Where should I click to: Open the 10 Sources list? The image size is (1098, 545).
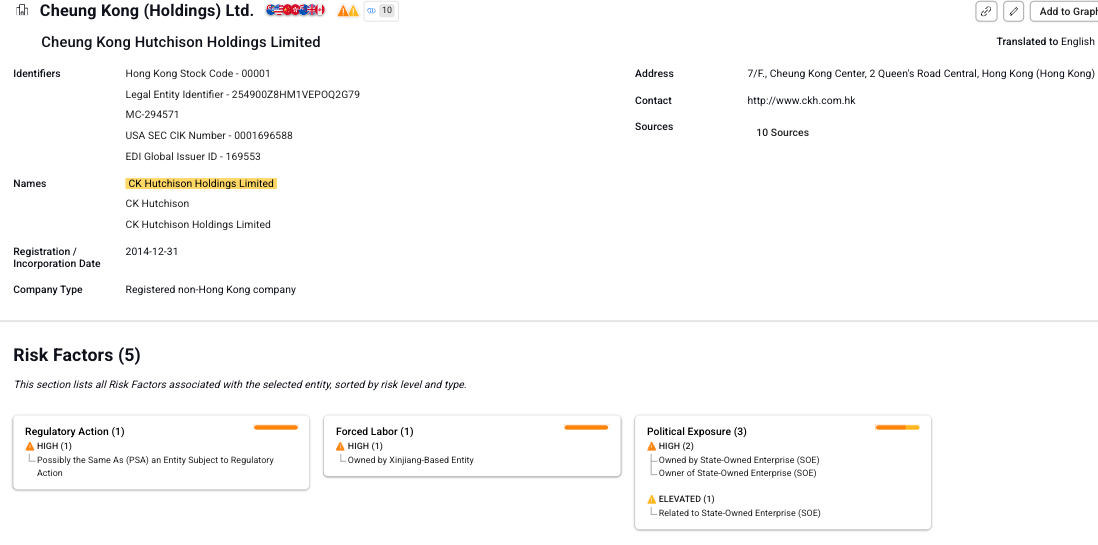(782, 132)
